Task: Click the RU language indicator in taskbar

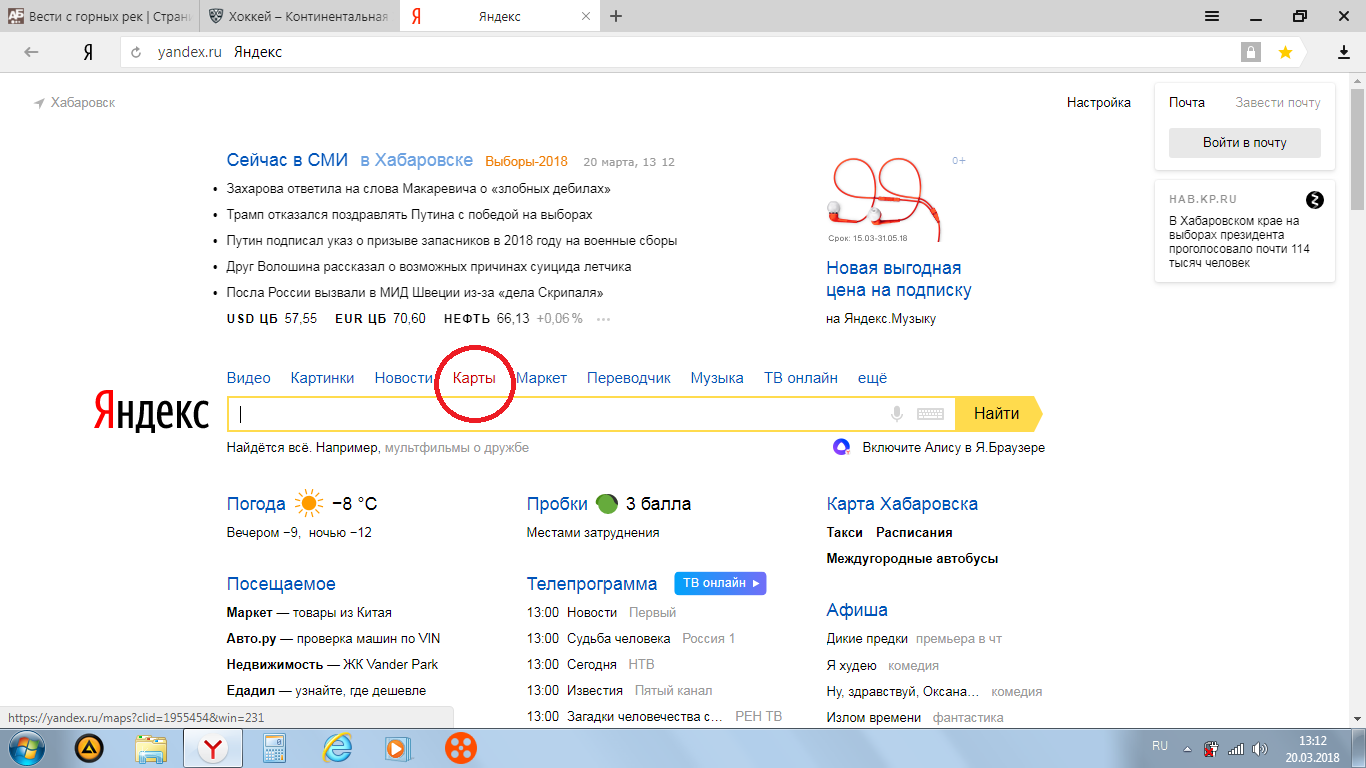Action: point(1160,746)
